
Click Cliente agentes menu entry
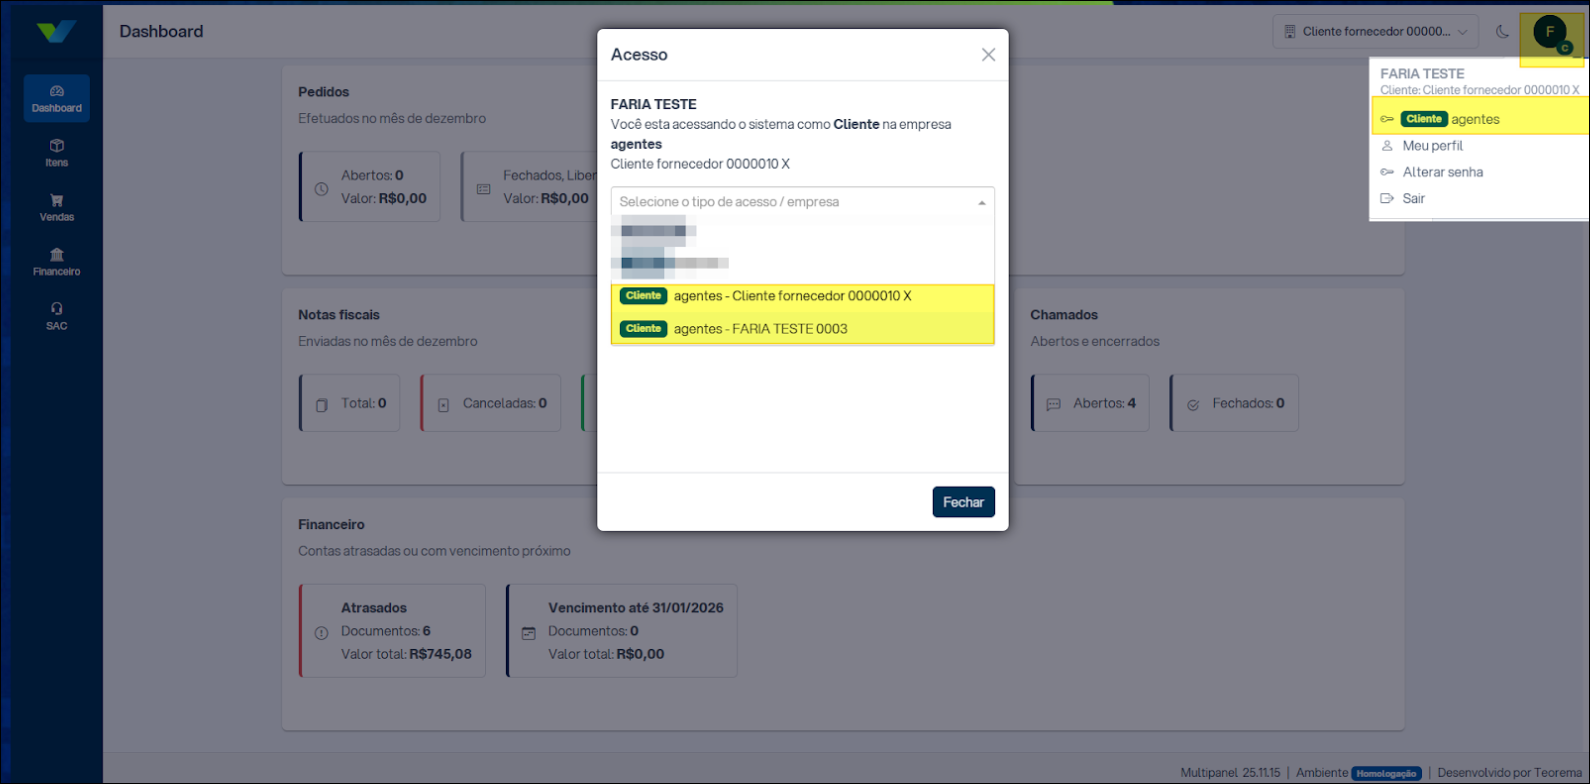pyautogui.click(x=1476, y=119)
